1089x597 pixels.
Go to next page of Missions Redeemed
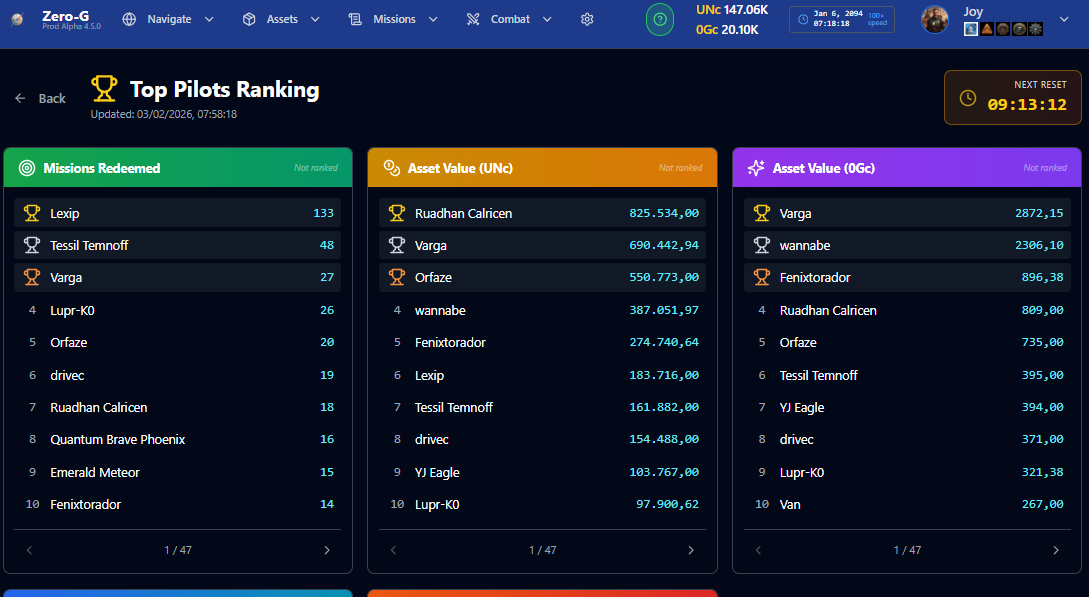[327, 550]
